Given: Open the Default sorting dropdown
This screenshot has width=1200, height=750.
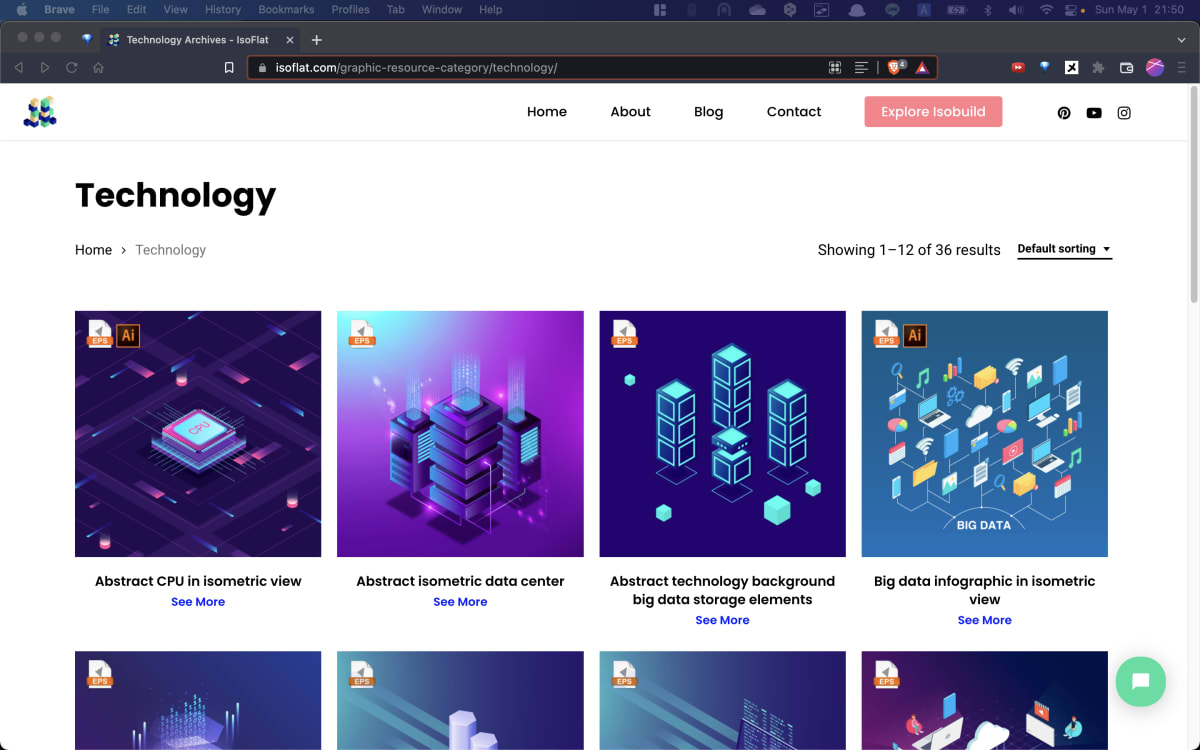Looking at the screenshot, I should point(1064,249).
